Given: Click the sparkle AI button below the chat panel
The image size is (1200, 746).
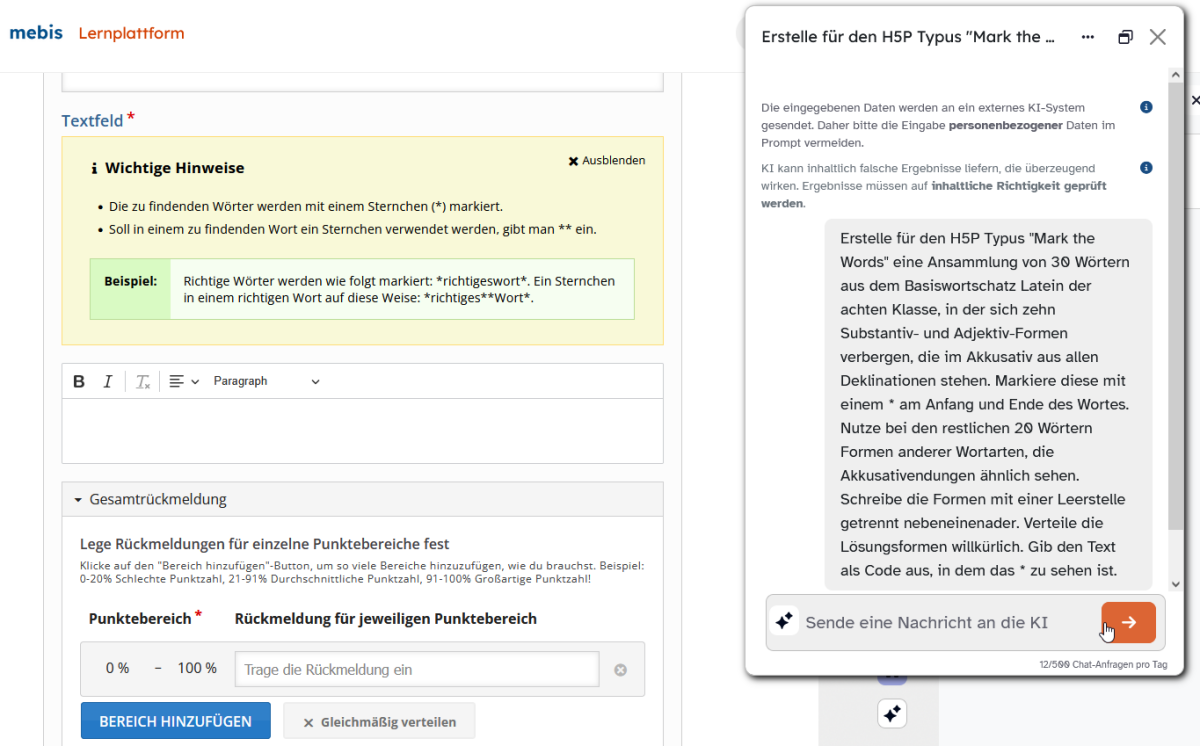Looking at the screenshot, I should (892, 713).
